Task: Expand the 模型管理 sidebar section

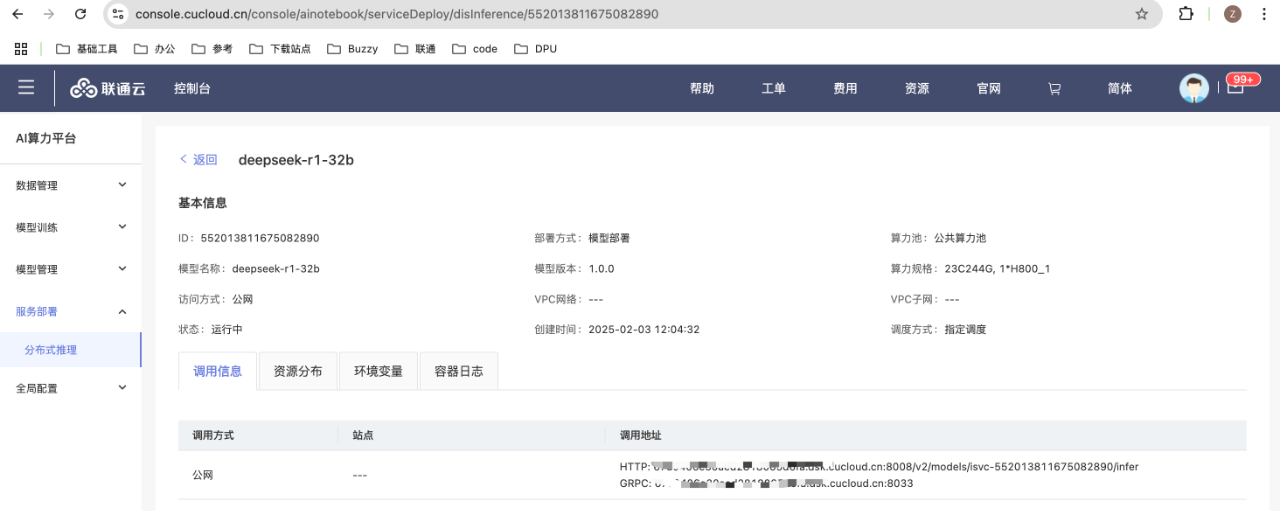Action: [71, 269]
